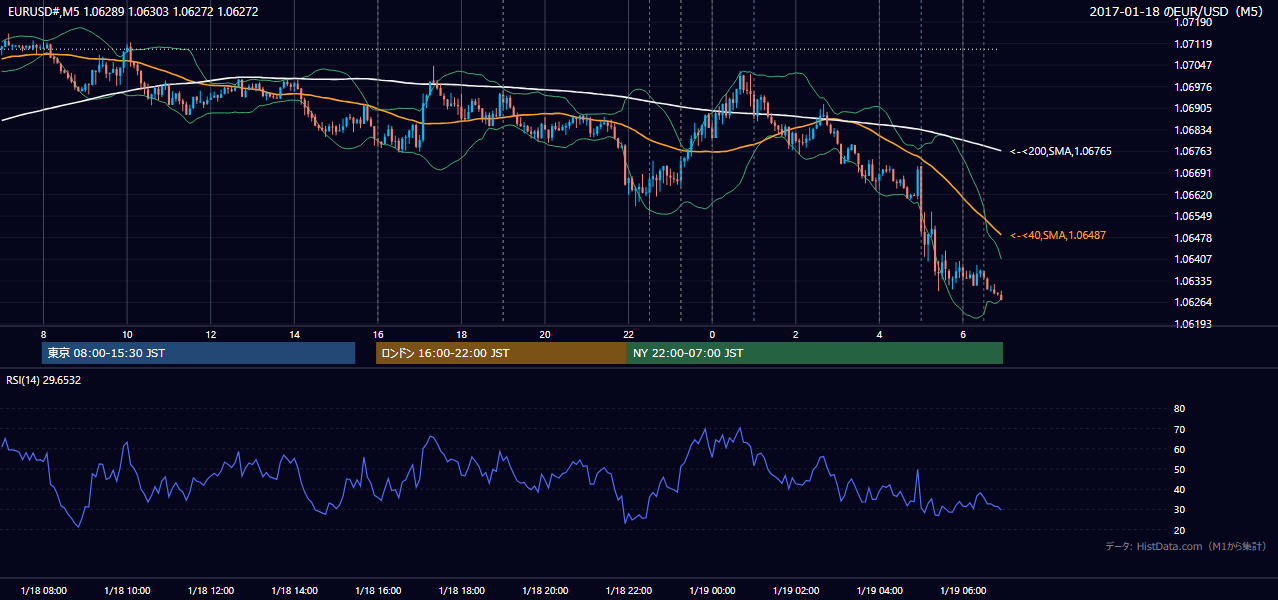1278x600 pixels.
Task: Click hour label 0 under price chart
Action: [712, 334]
